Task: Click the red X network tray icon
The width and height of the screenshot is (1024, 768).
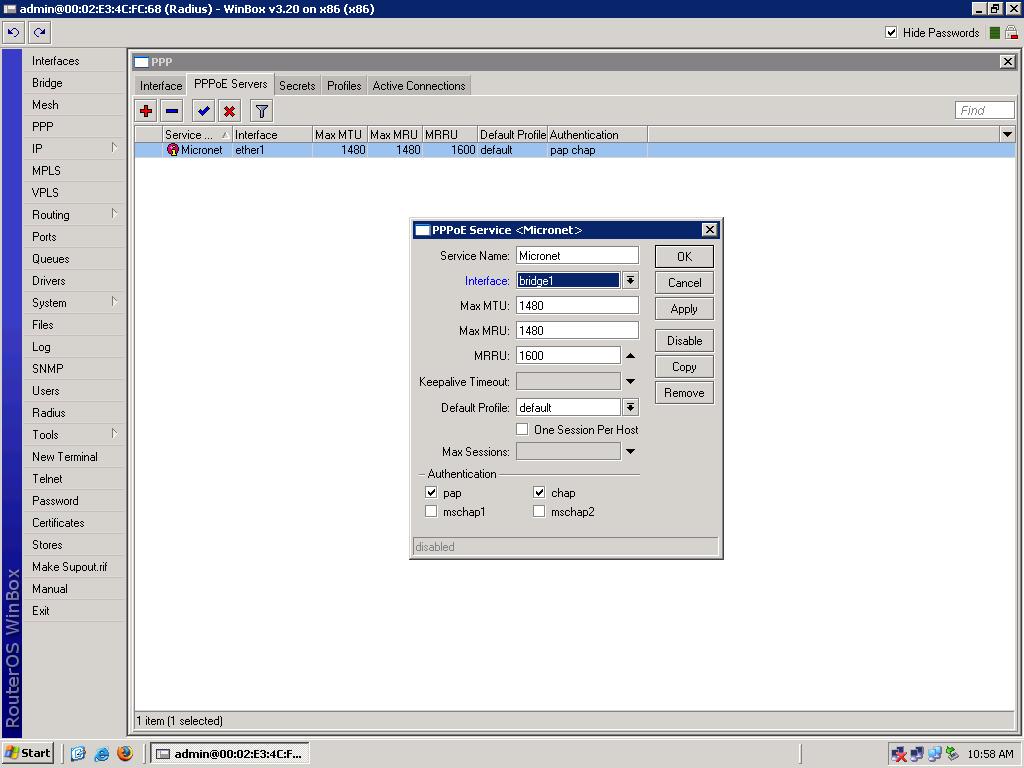Action: point(899,754)
